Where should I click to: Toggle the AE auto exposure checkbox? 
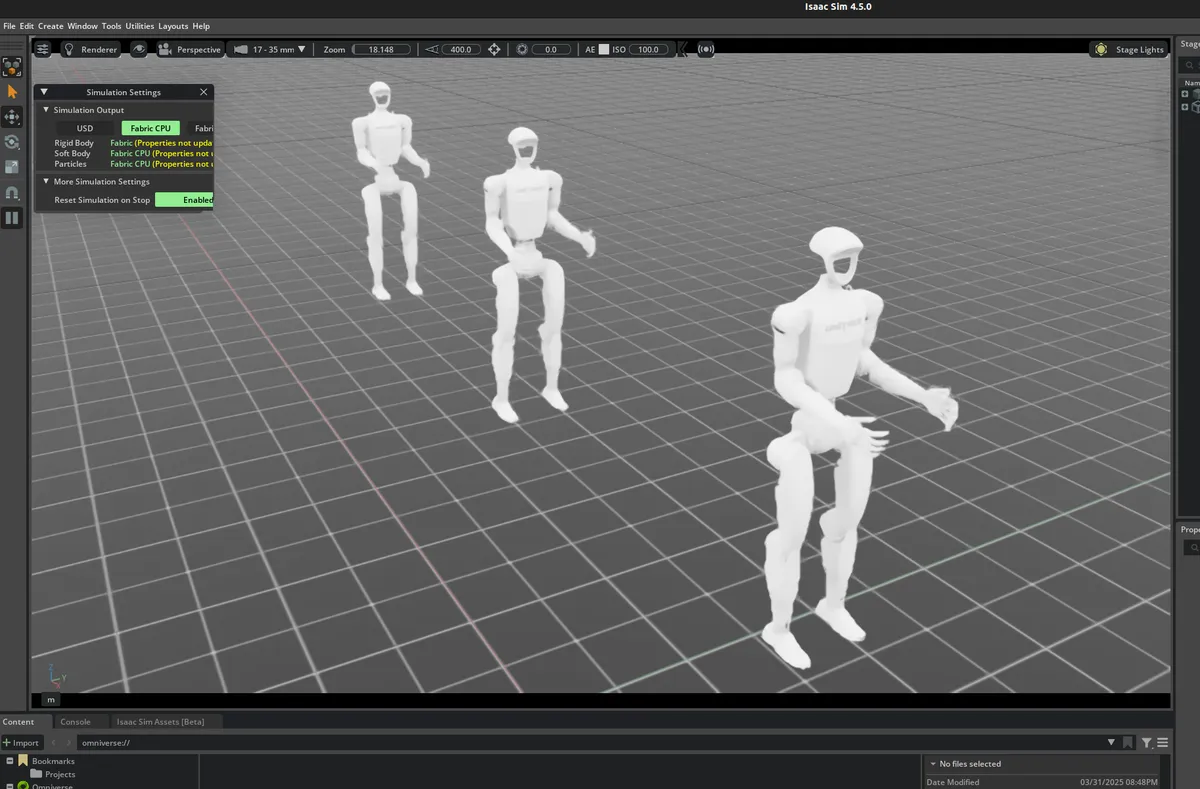[x=604, y=49]
